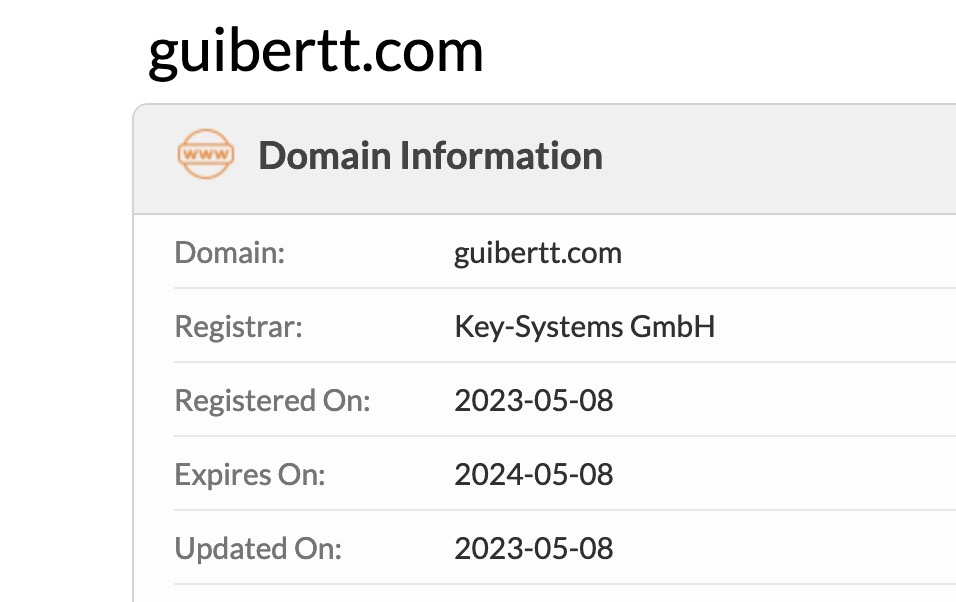Click the year "2024" in the expiry date

(x=484, y=474)
